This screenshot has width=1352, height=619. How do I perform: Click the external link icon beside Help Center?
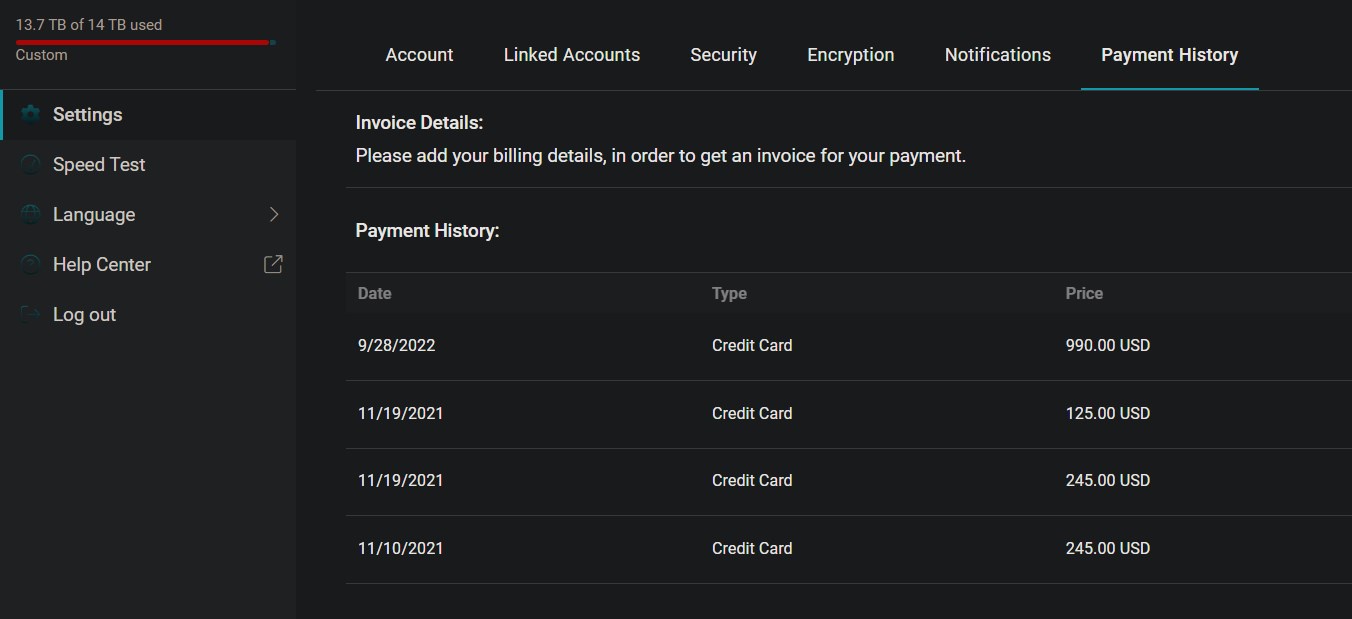(273, 264)
